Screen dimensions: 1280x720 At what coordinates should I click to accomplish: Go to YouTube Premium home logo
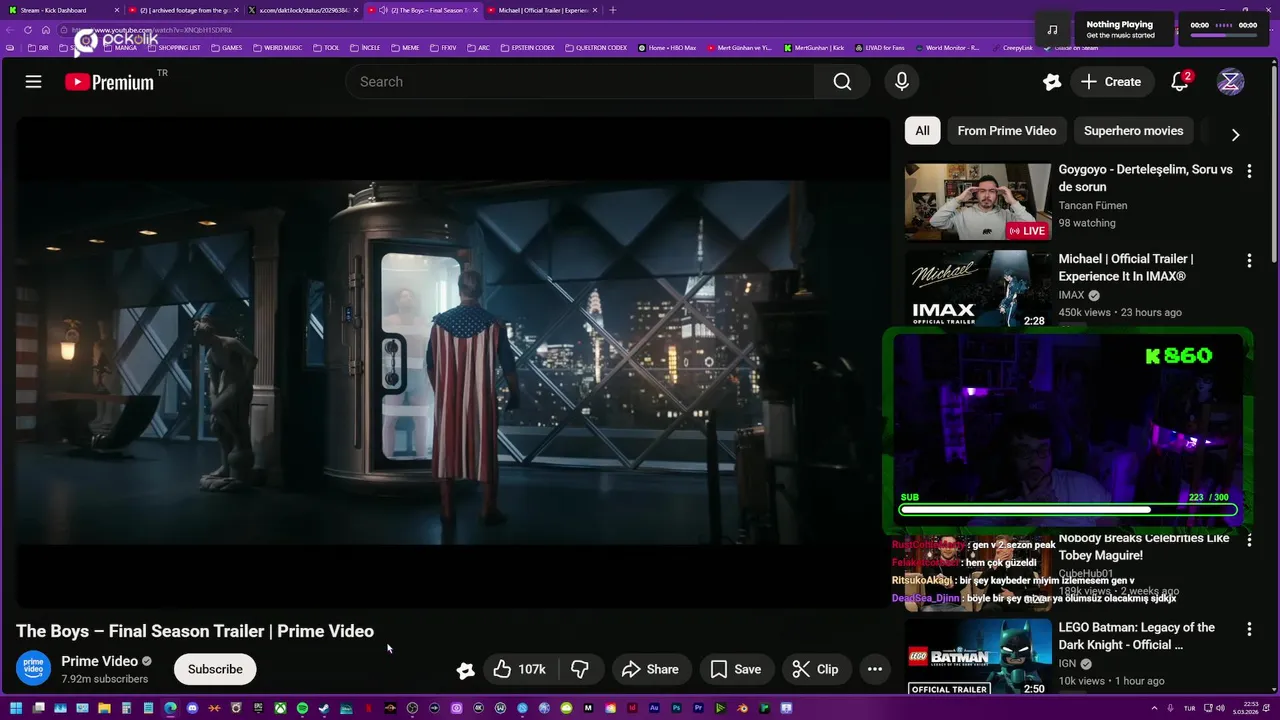(x=110, y=82)
